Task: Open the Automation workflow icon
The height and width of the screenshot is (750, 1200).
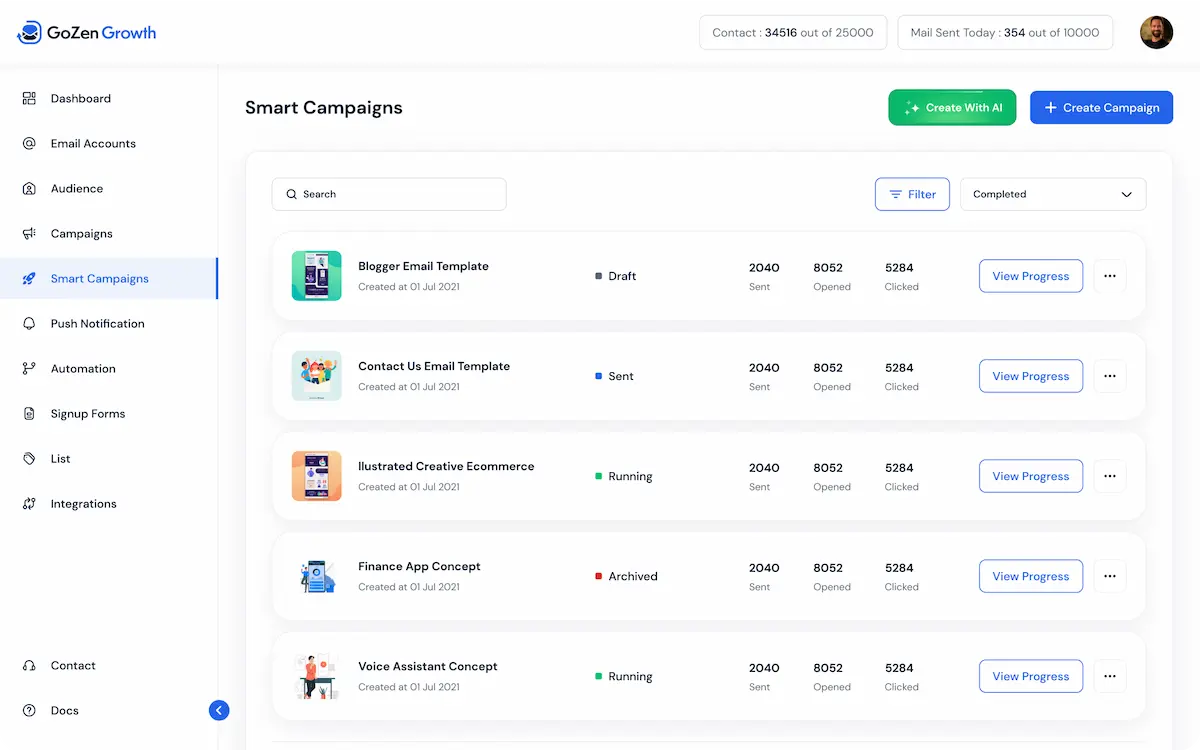Action: coord(29,368)
